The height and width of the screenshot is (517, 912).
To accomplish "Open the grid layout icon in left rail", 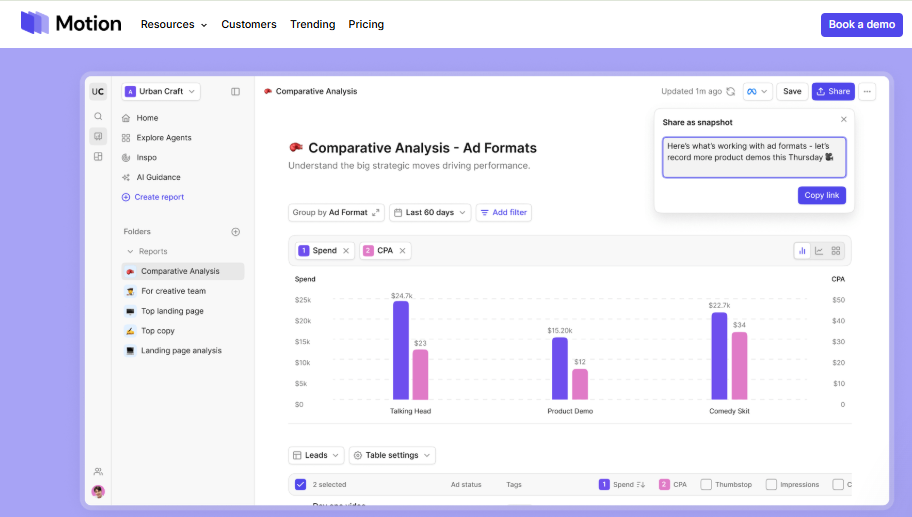I will [x=98, y=156].
